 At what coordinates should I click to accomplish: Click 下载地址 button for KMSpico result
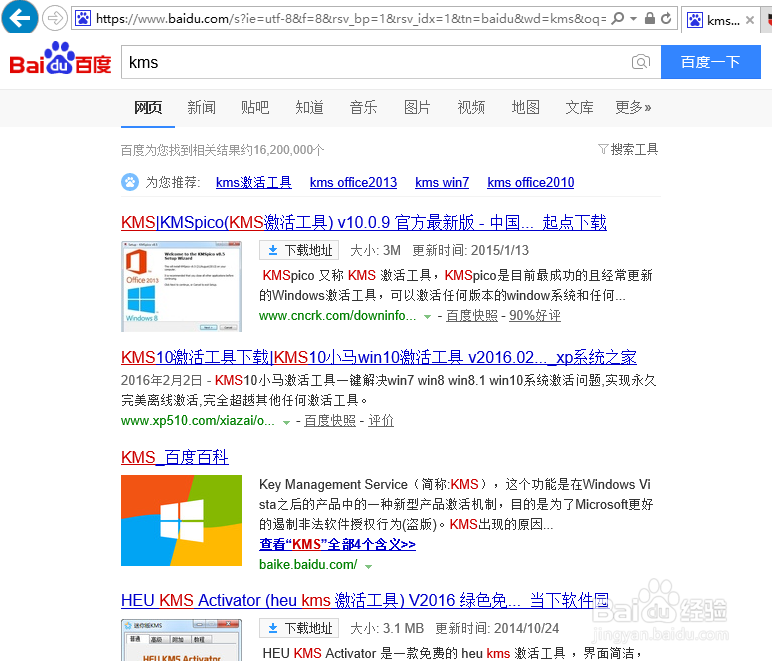[x=299, y=251]
